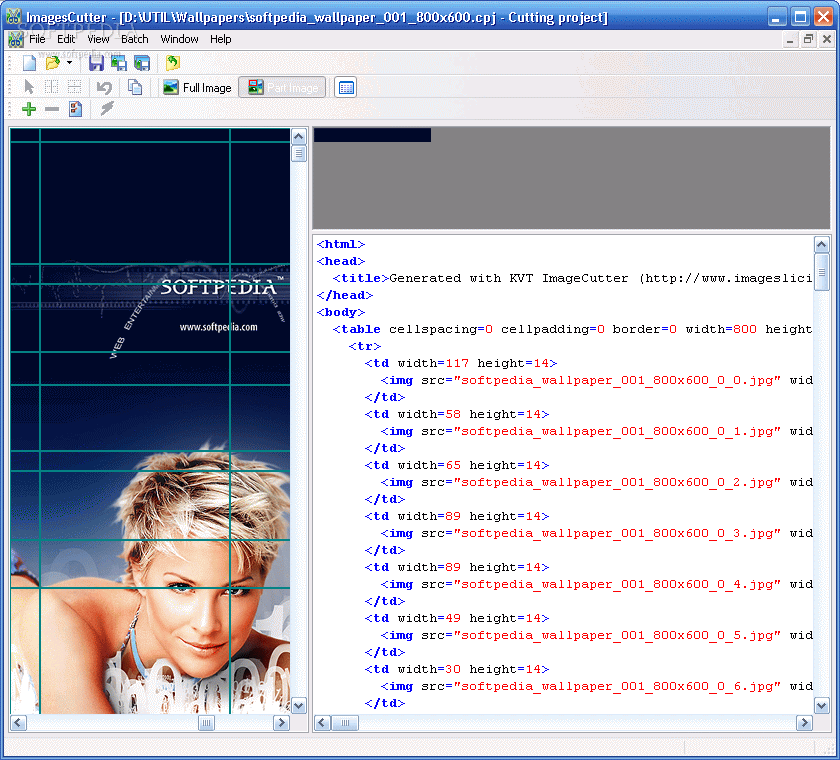This screenshot has width=840, height=760.
Task: Click the title bar application icon
Action: point(14,17)
